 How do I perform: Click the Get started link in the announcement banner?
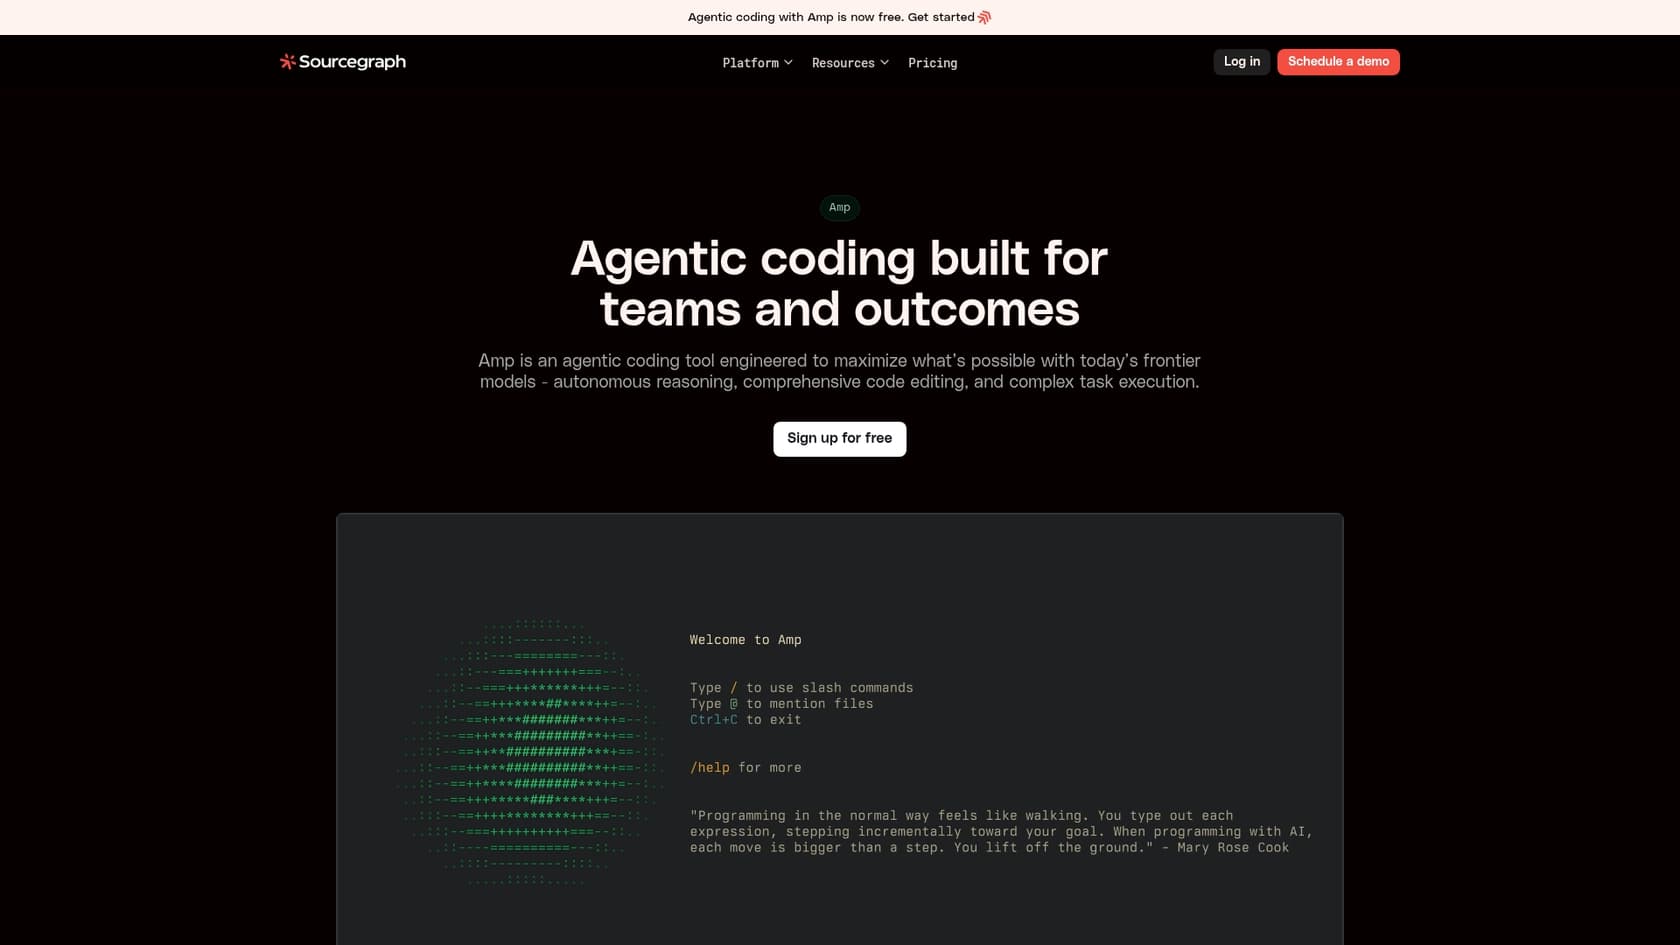[941, 16]
